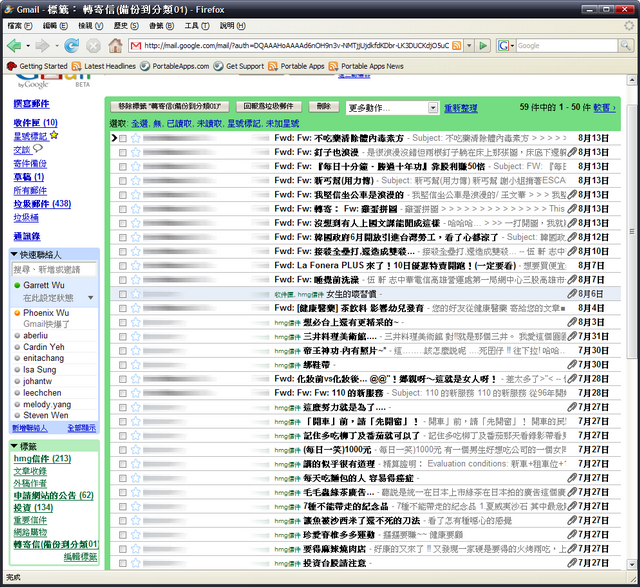Click the vertical scrollbar up arrow

(632, 80)
